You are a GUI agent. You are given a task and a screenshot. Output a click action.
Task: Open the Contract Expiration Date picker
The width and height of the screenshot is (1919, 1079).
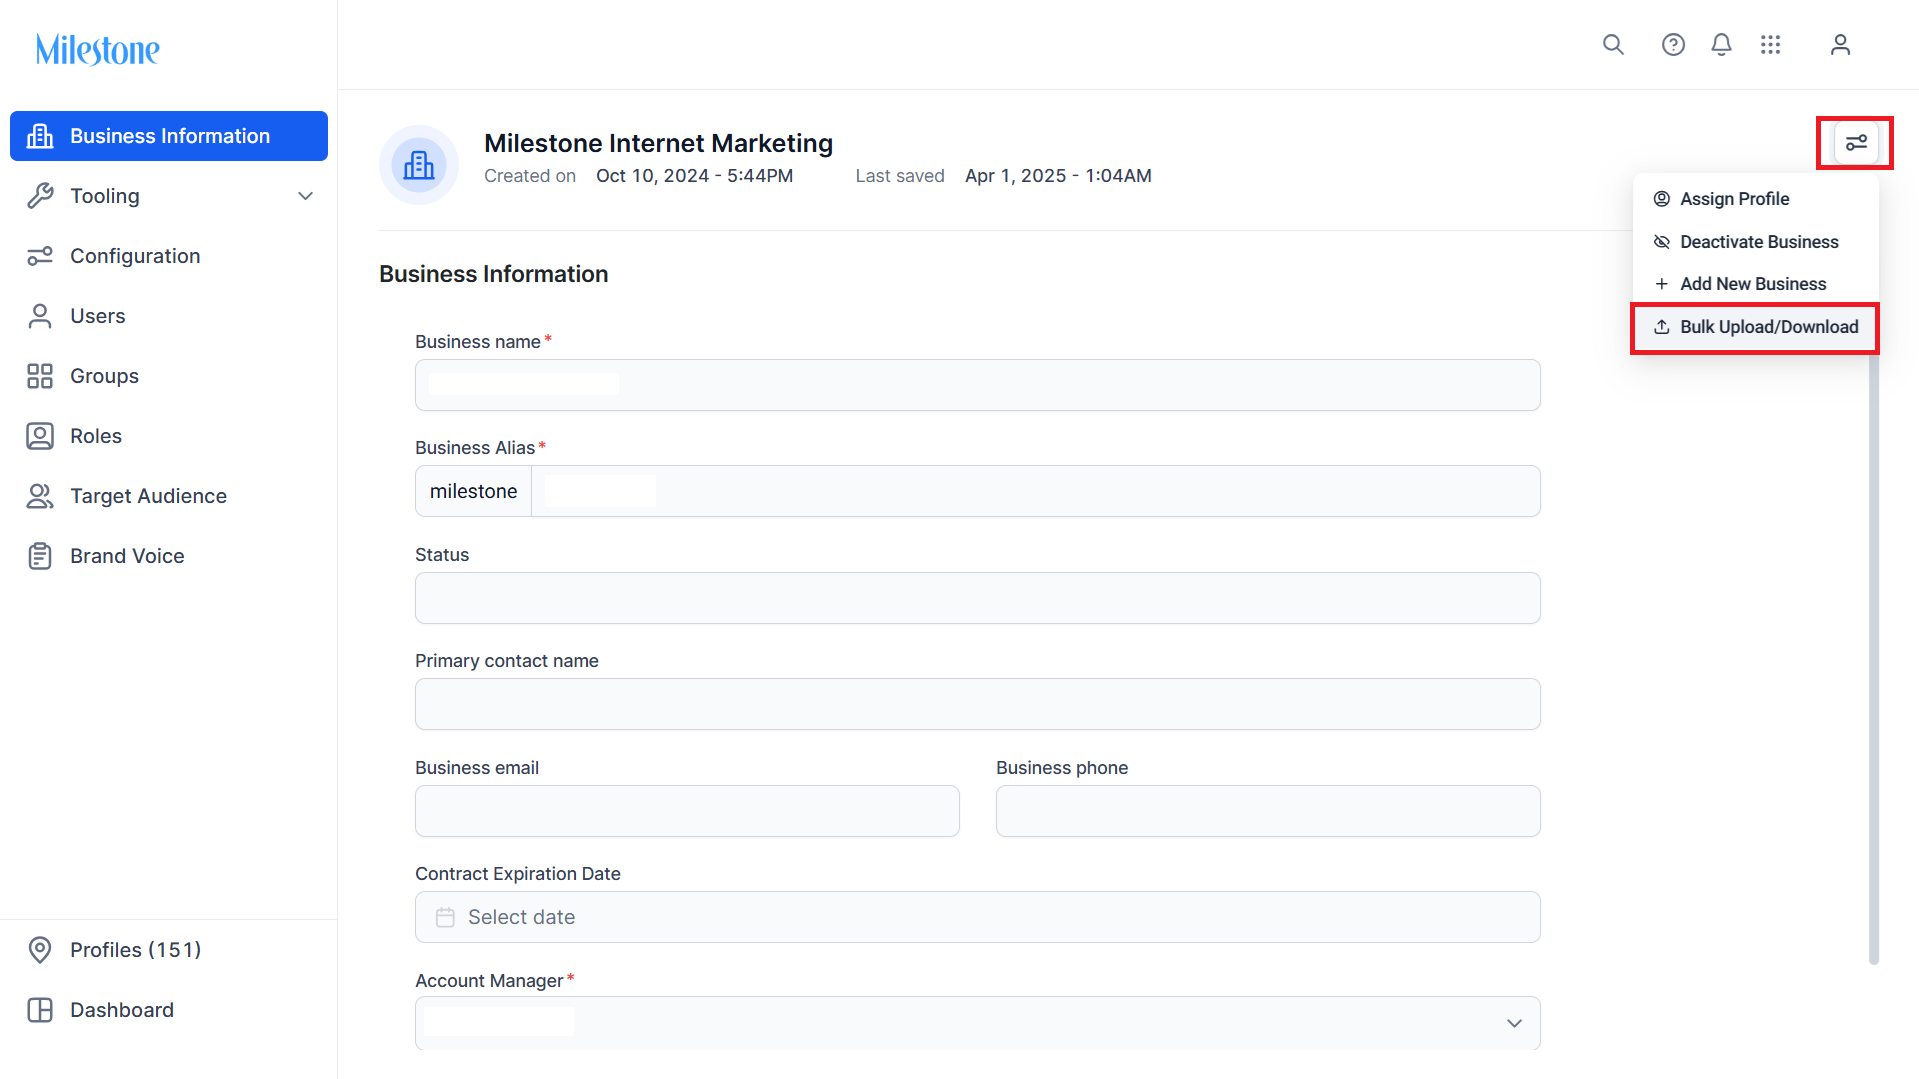coord(978,917)
